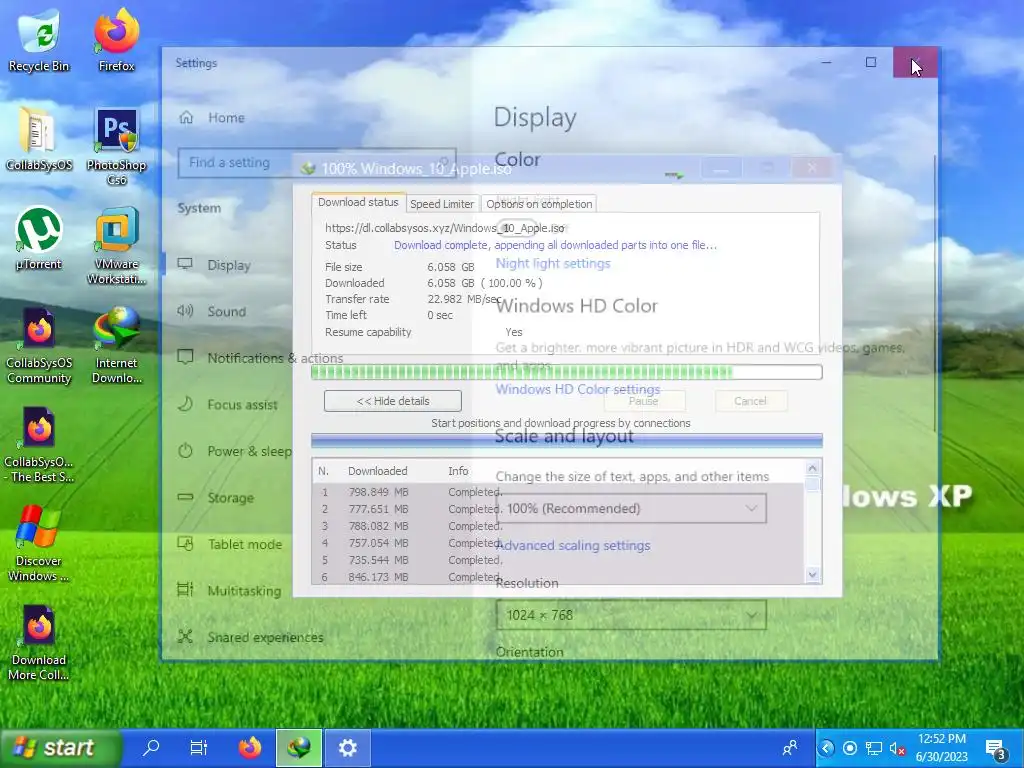Viewport: 1024px width, 768px height.
Task: Open Task View on the taskbar
Action: tap(198, 747)
